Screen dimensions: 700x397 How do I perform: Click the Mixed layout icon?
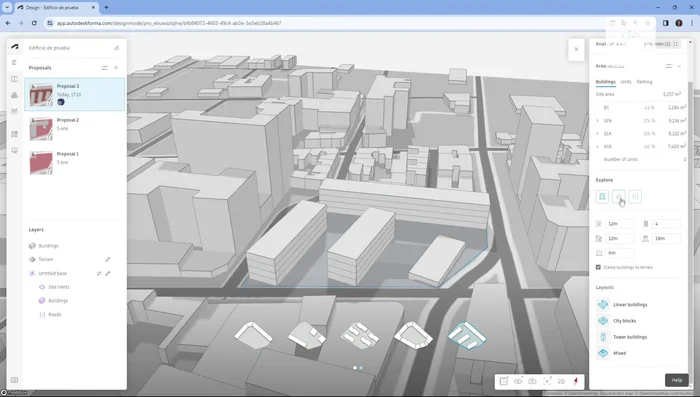click(603, 353)
